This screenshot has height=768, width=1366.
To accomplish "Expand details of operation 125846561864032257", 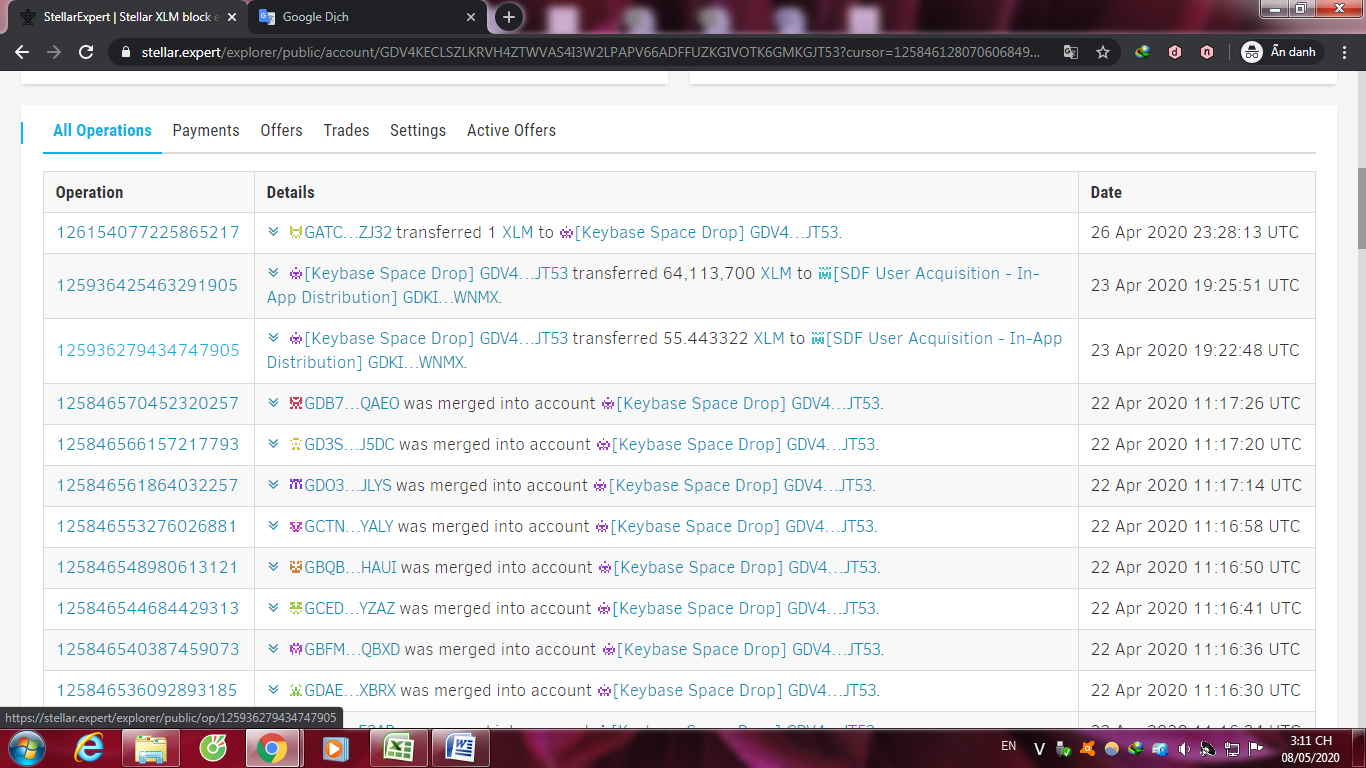I will click(273, 485).
